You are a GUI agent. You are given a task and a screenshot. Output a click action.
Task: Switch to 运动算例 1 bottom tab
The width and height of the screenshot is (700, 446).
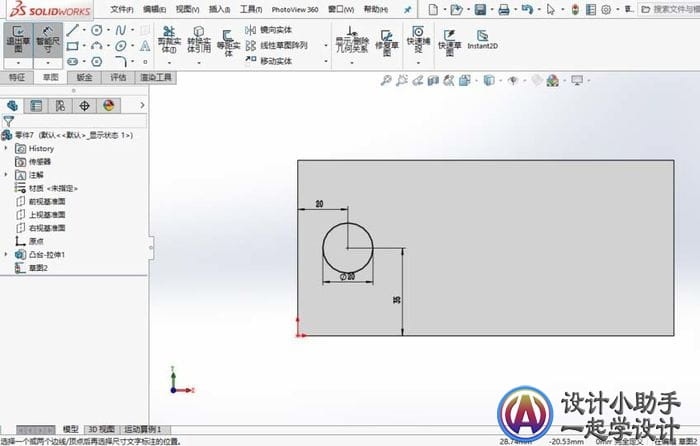coord(142,429)
